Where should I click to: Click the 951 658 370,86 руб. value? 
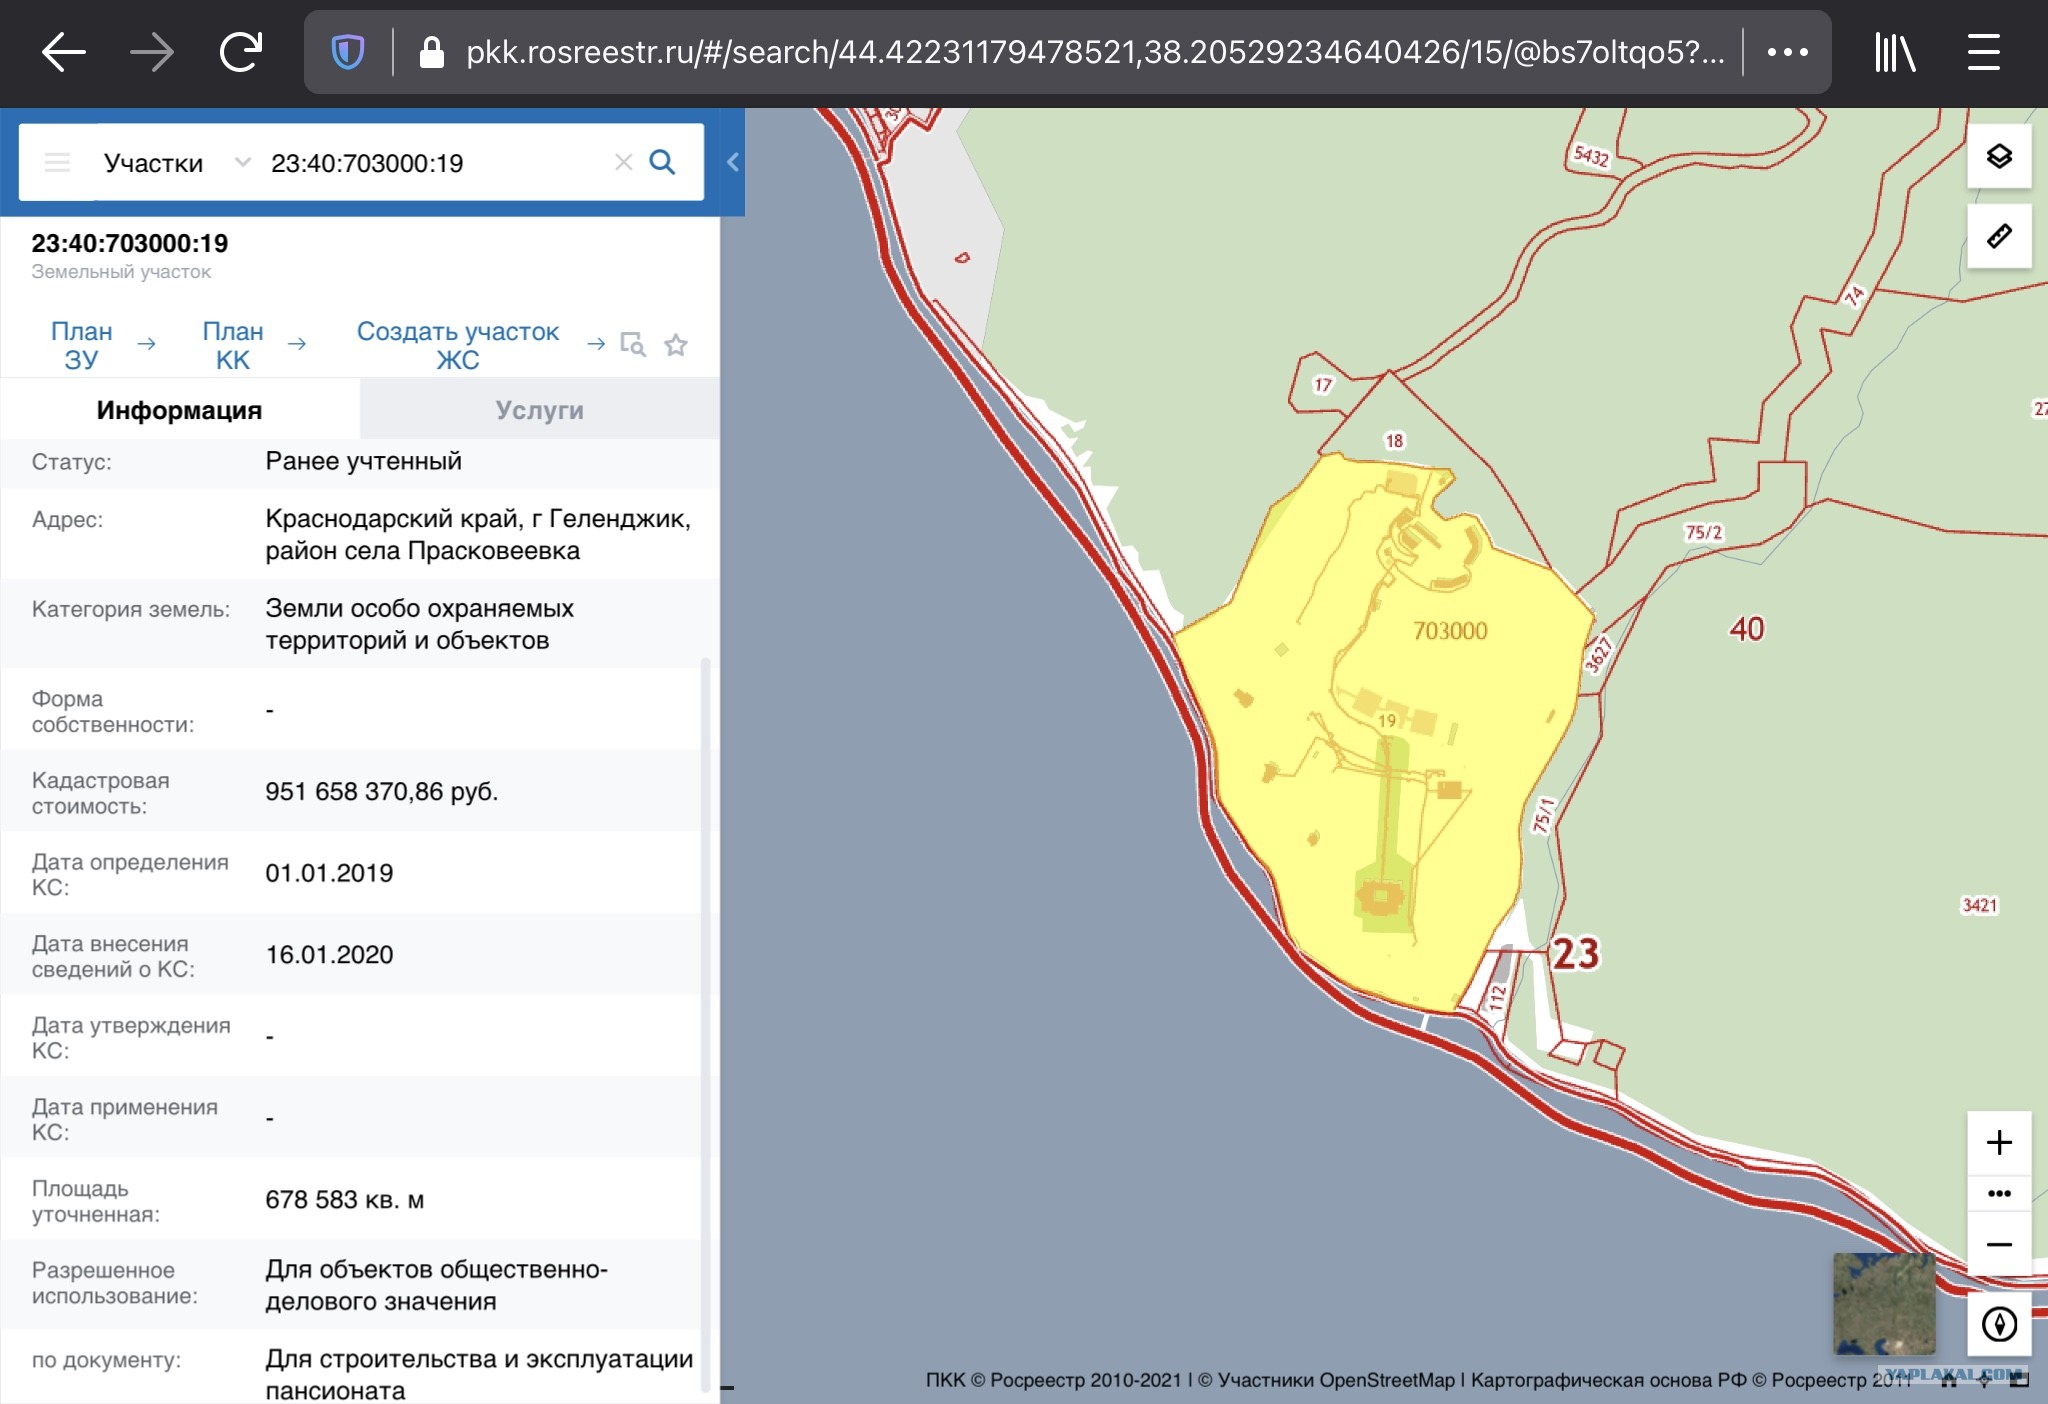tap(381, 791)
